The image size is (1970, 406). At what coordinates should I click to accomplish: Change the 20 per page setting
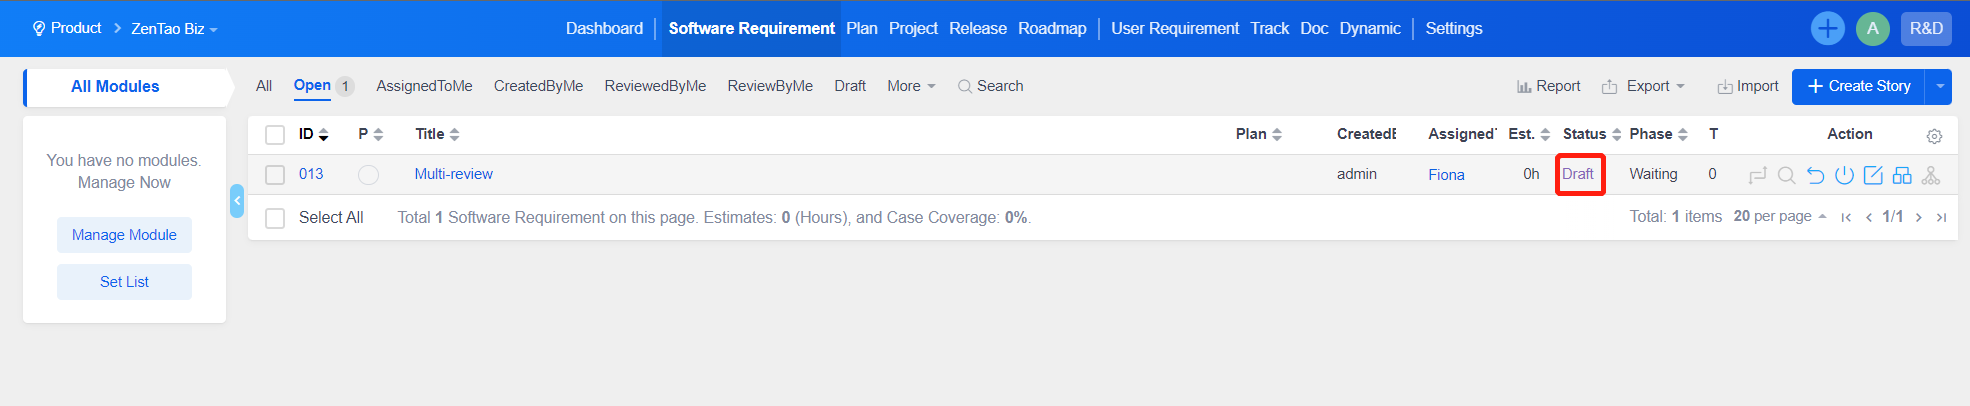coord(1779,216)
